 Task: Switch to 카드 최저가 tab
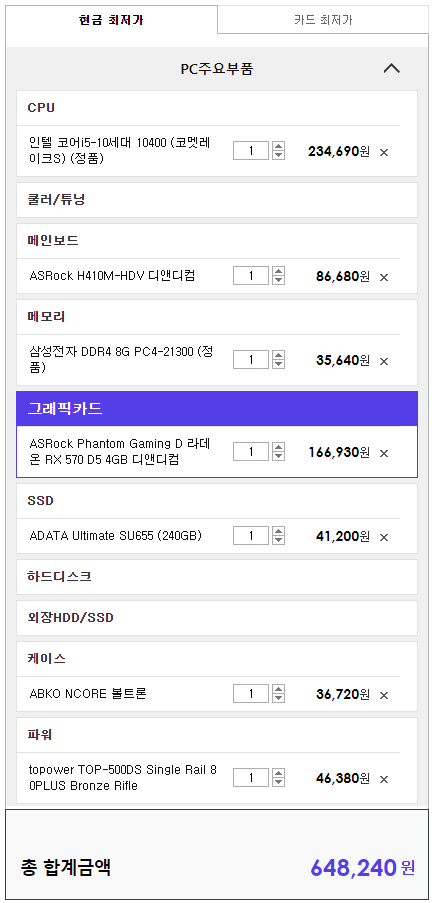point(323,20)
